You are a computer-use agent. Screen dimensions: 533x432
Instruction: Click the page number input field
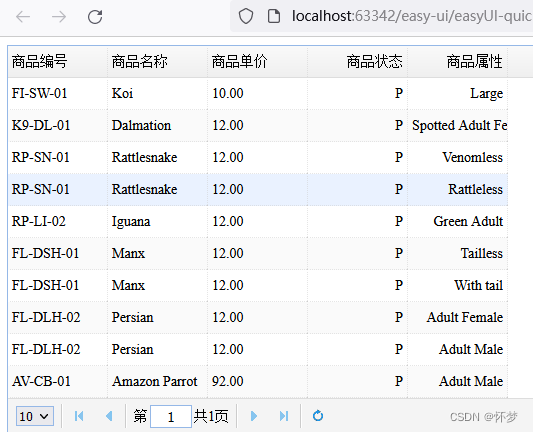click(x=171, y=416)
